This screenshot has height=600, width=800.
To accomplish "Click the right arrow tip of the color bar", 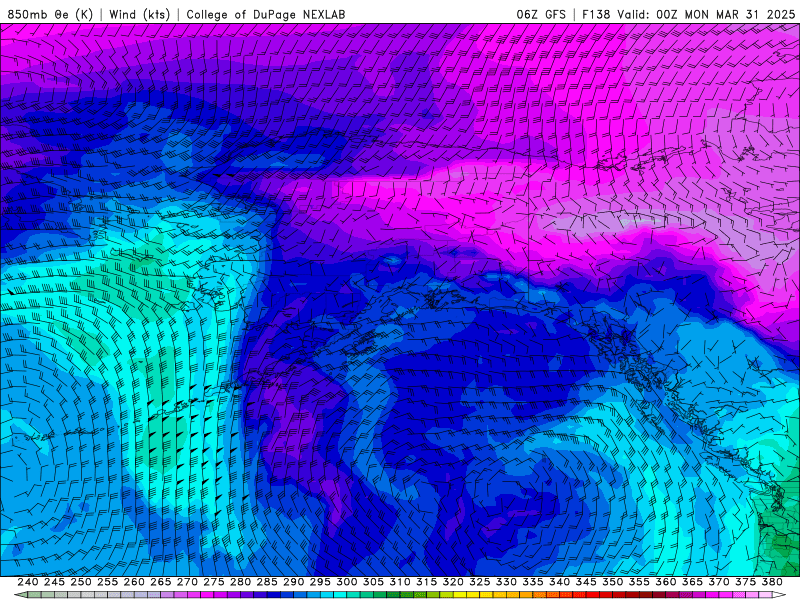I will click(780, 595).
